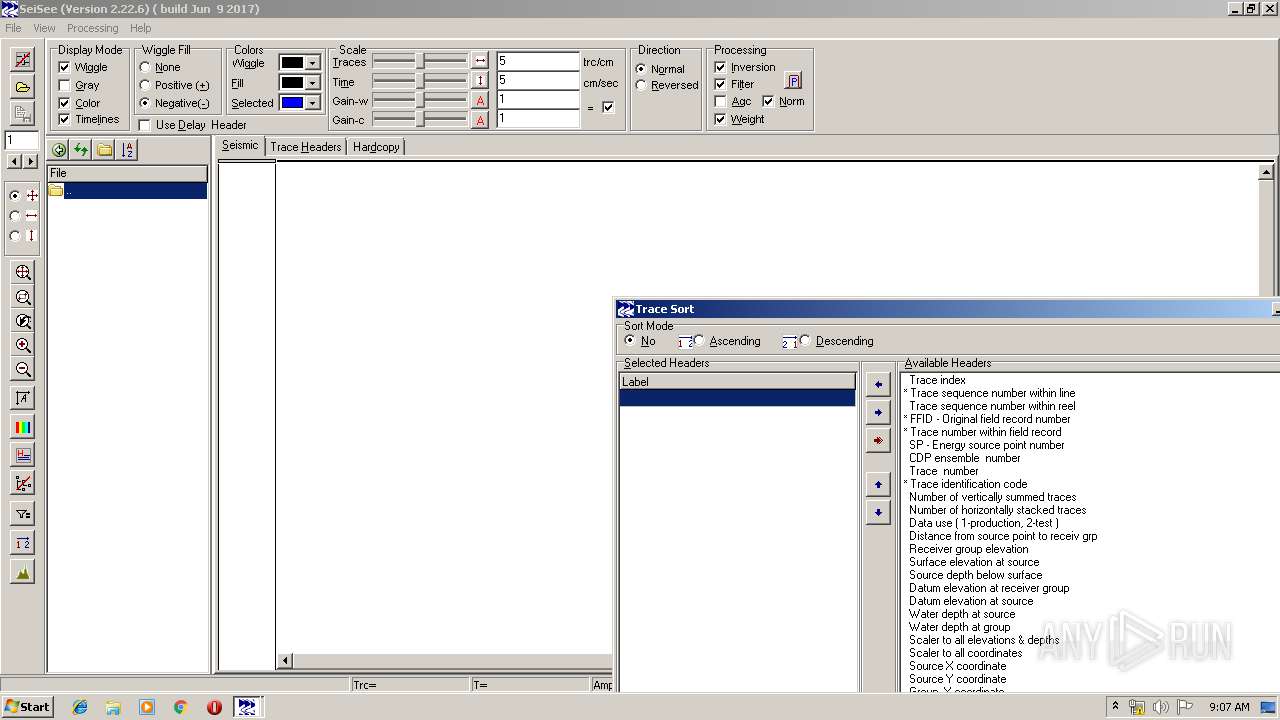This screenshot has width=1280, height=720.
Task: Toggle the Norm checkbox
Action: coord(768,101)
